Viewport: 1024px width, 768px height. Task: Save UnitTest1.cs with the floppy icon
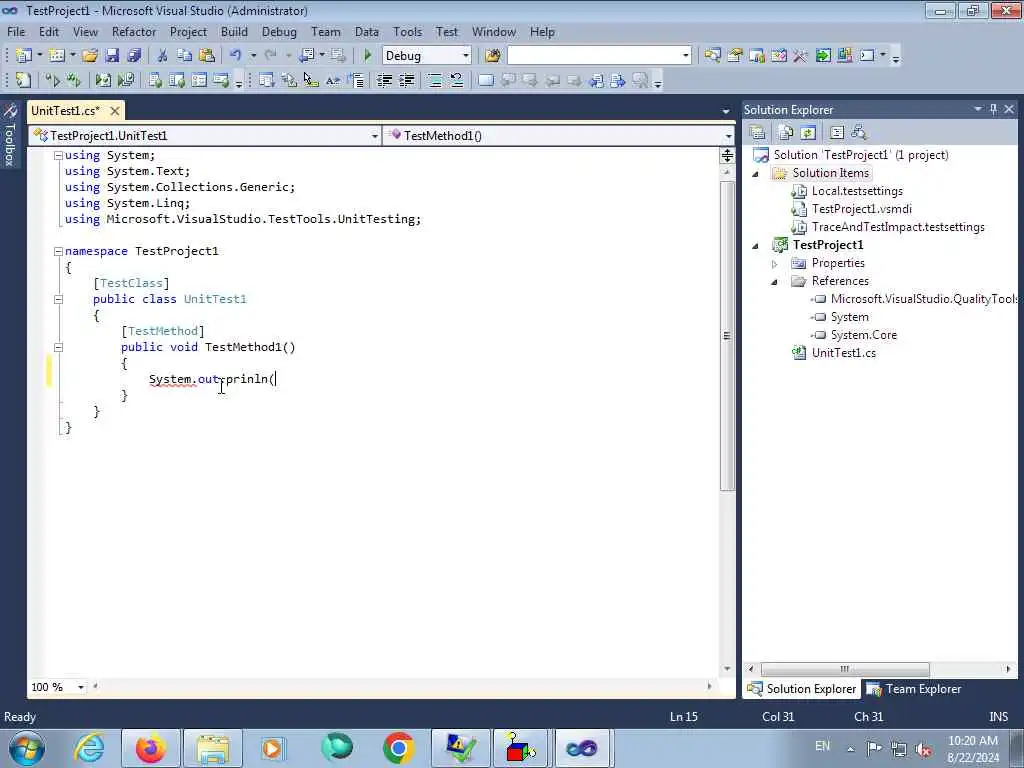[112, 56]
